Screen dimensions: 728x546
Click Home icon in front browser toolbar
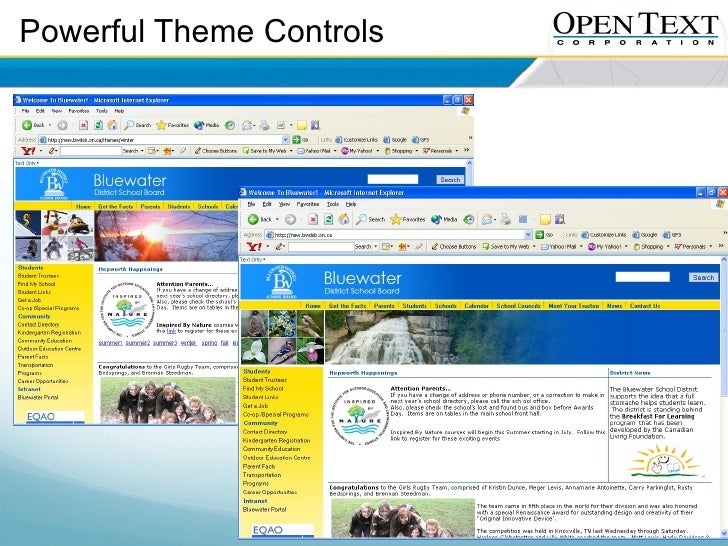point(344,219)
